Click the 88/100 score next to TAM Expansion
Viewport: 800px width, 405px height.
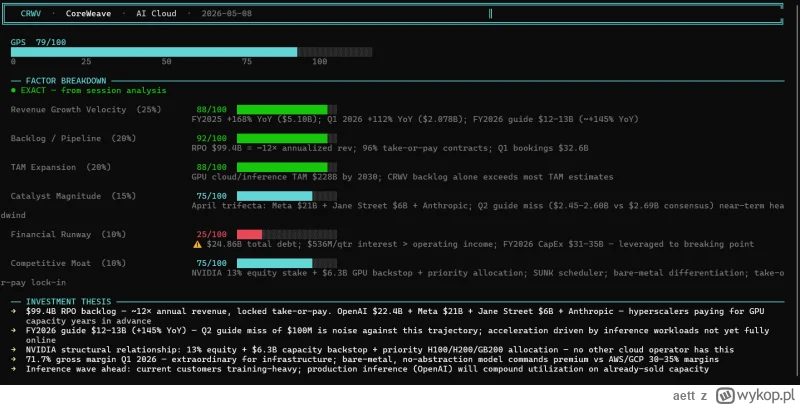coord(211,167)
